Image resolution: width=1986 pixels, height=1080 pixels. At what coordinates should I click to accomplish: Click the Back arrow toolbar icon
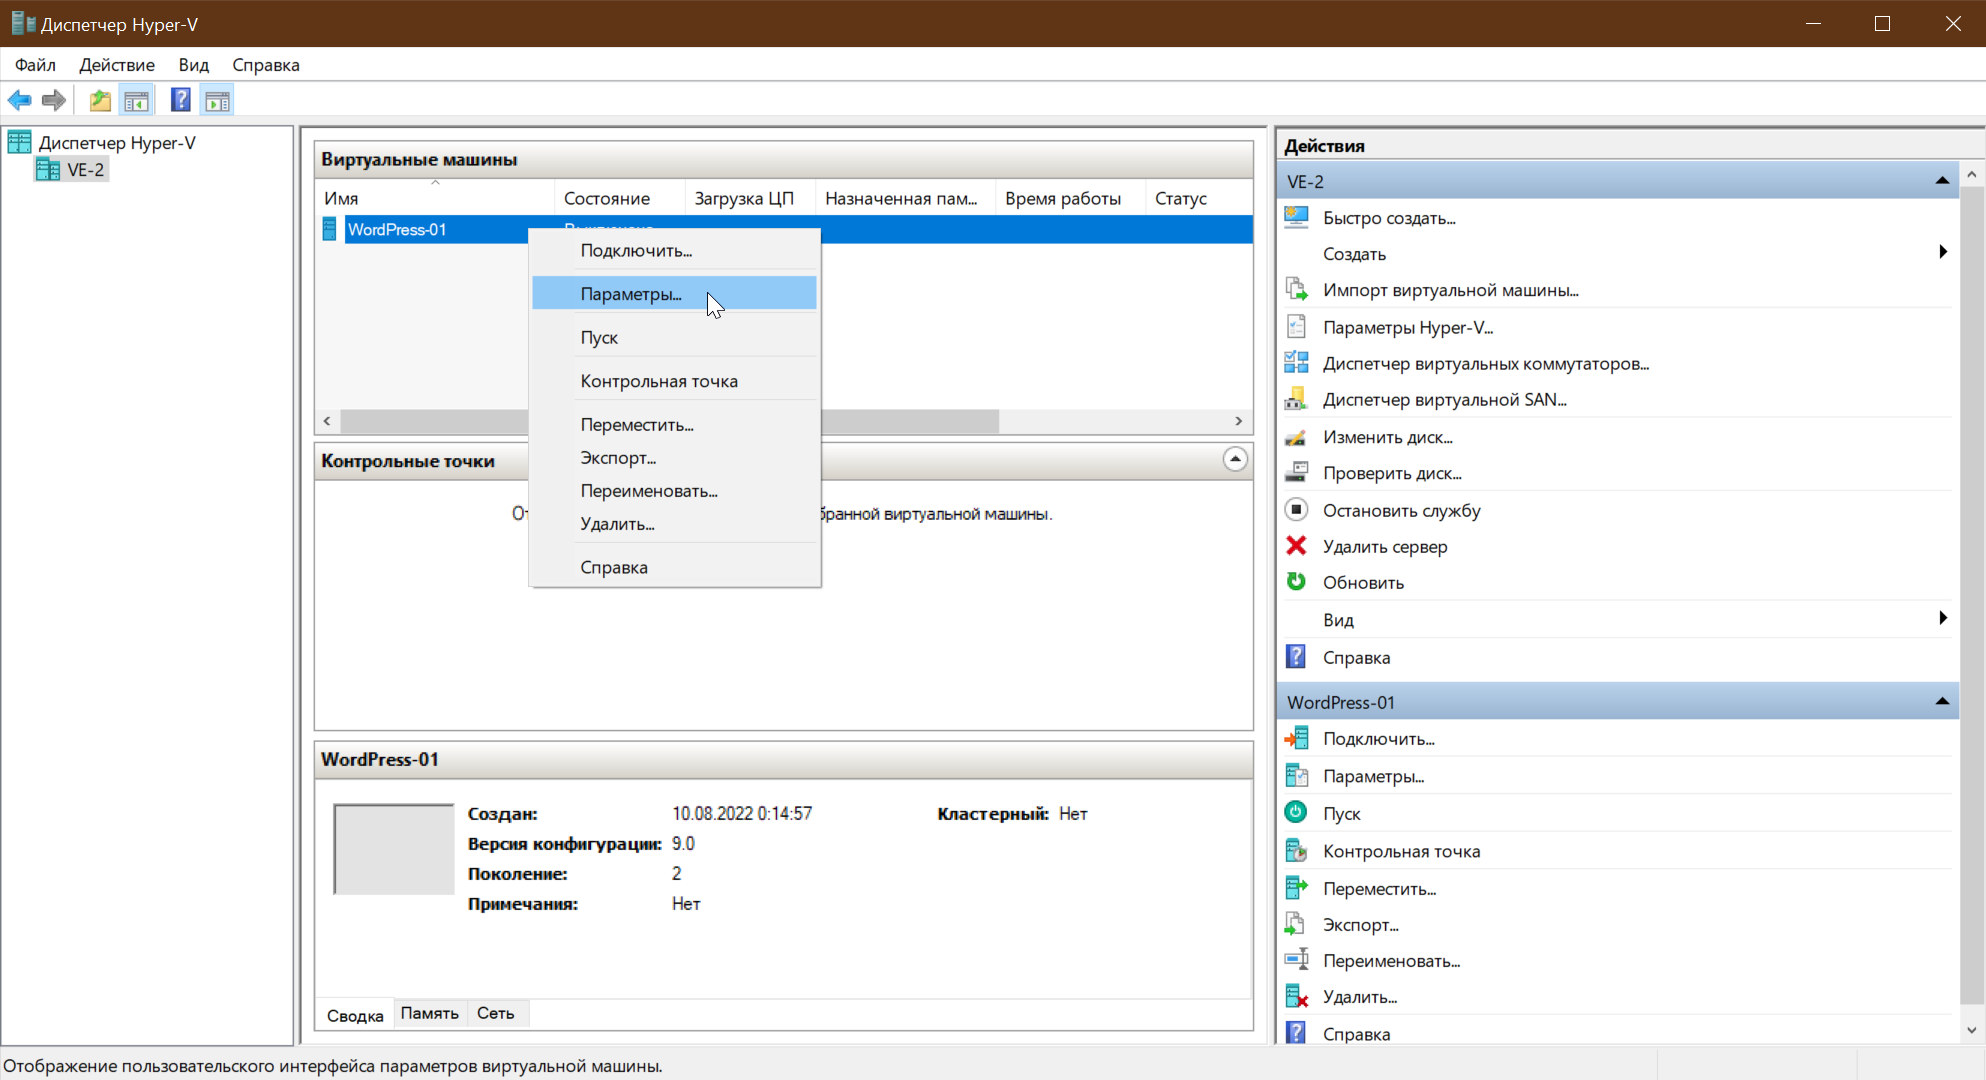[x=19, y=100]
